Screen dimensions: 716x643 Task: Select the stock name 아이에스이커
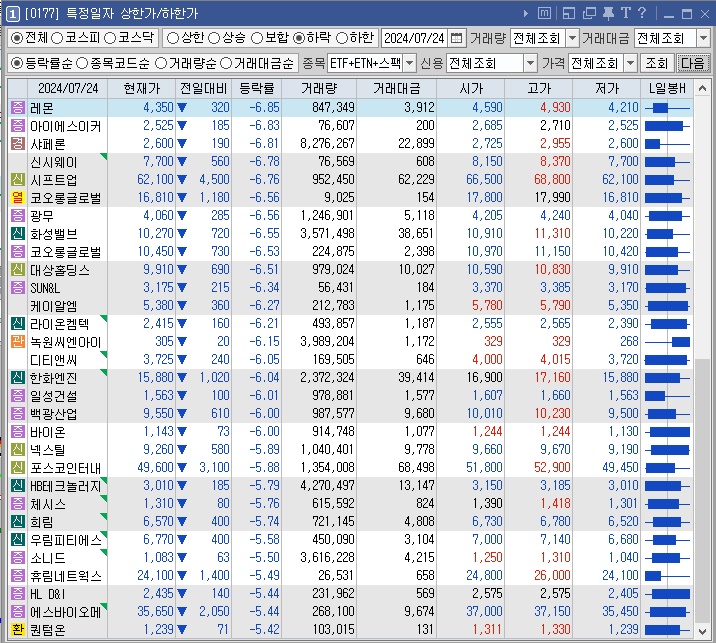point(66,126)
